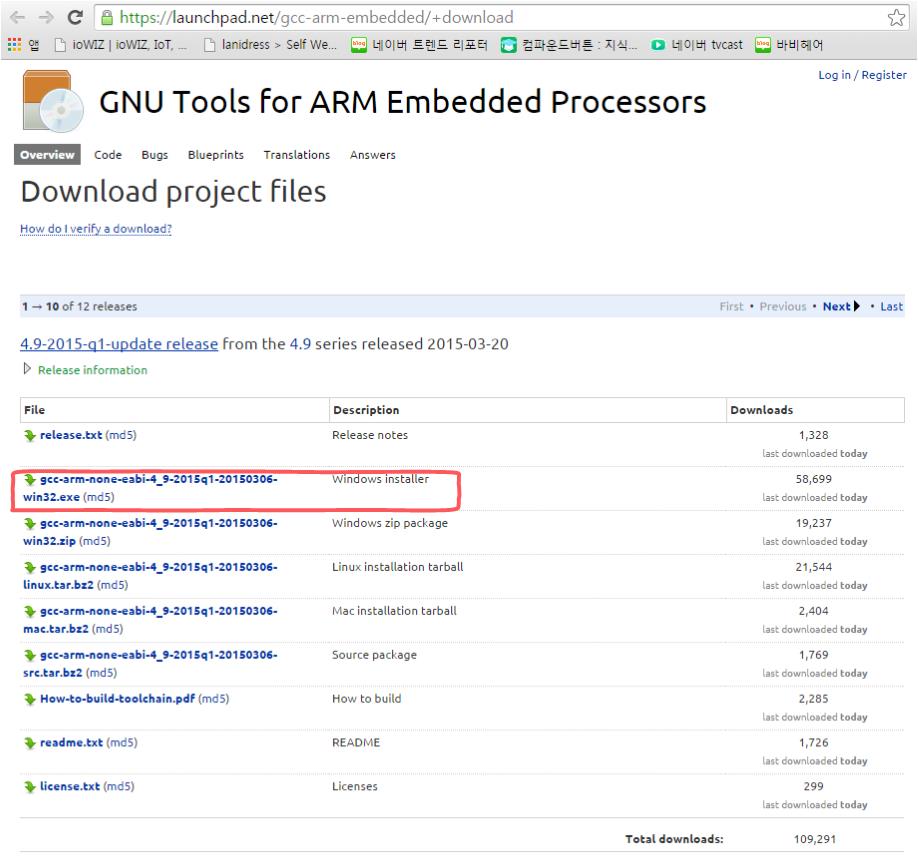Open the Bugs tab
The image size is (918, 856).
155,155
